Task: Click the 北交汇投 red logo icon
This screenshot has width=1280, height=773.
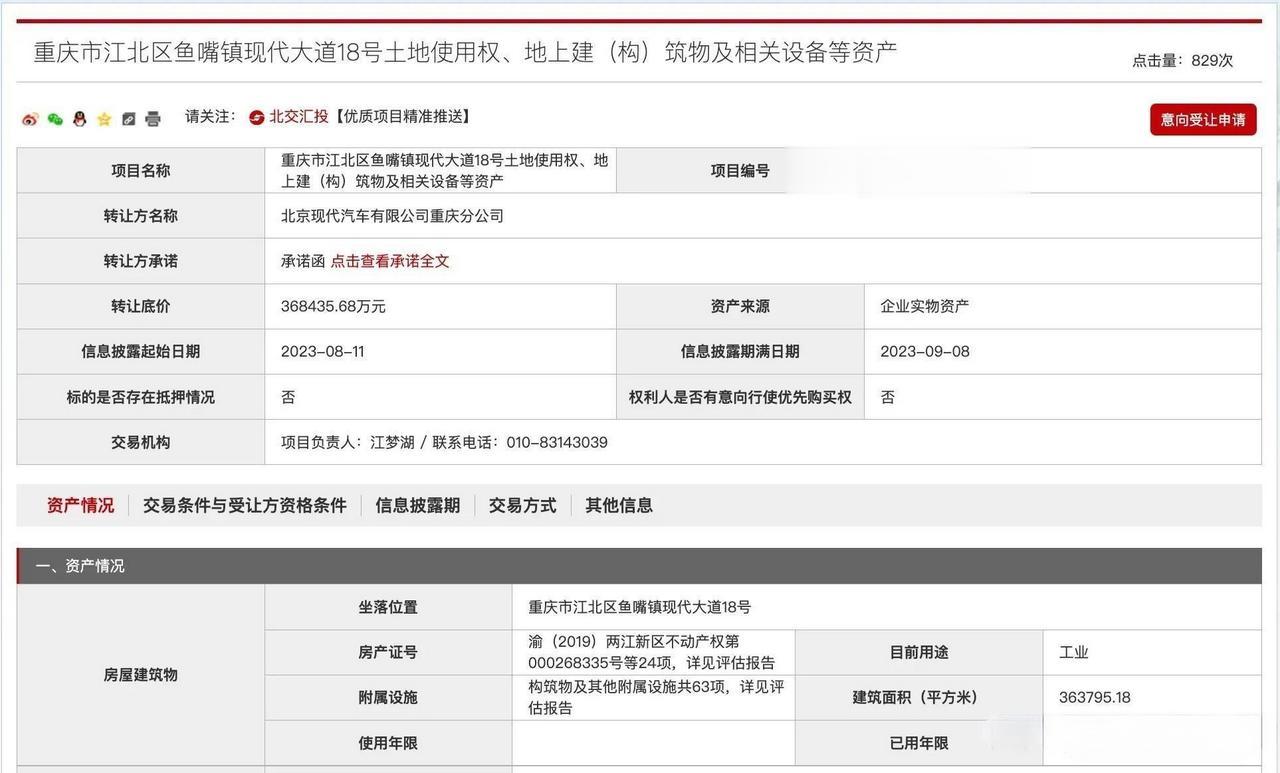Action: (257, 118)
